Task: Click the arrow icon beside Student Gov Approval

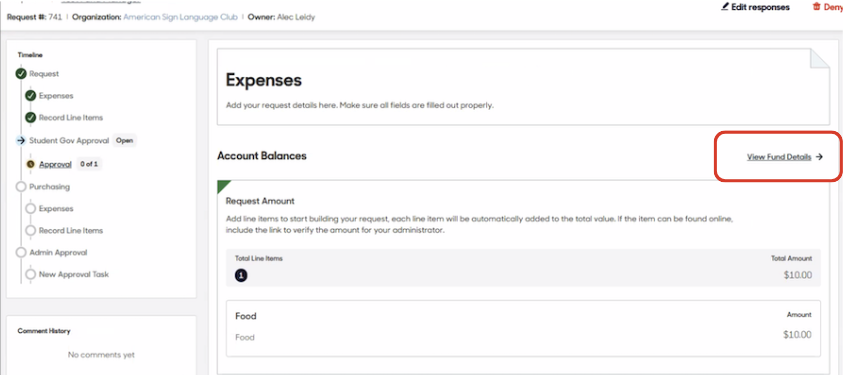Action: (21, 140)
